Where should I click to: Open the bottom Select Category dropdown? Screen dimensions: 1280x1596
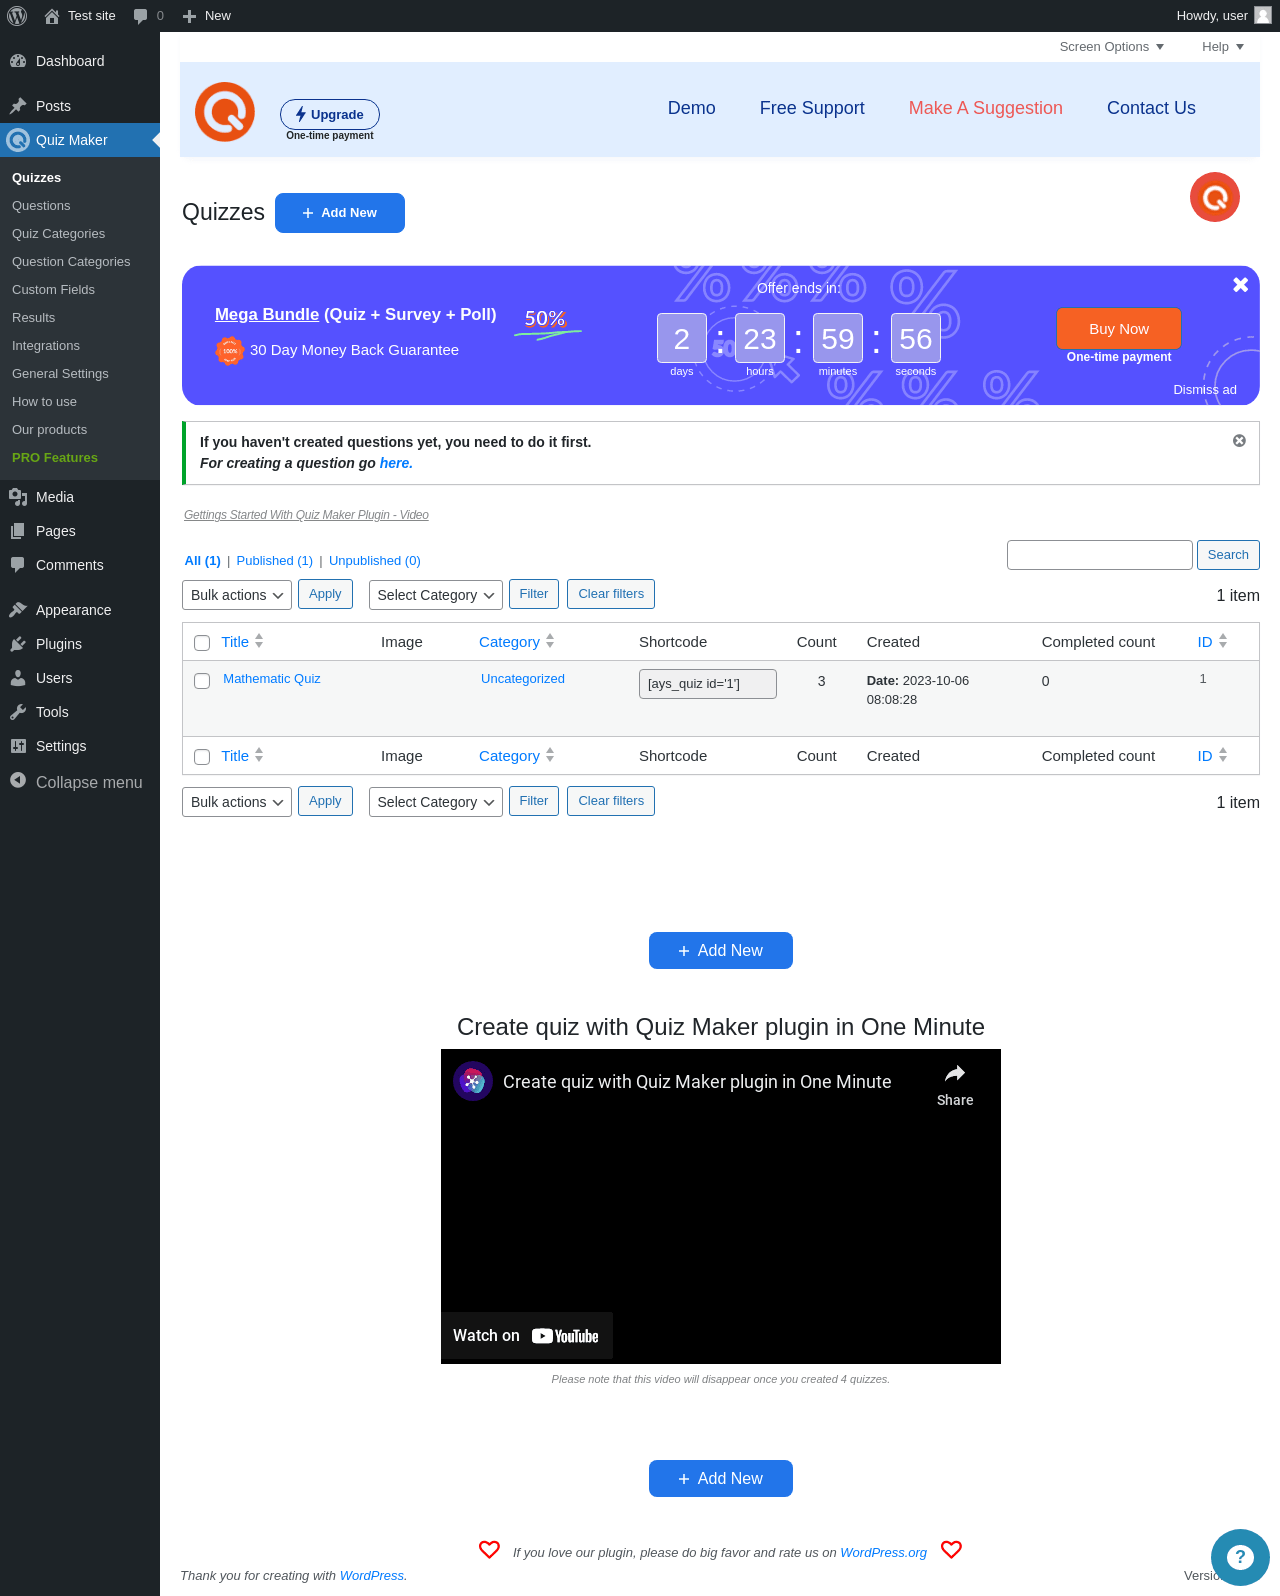436,802
